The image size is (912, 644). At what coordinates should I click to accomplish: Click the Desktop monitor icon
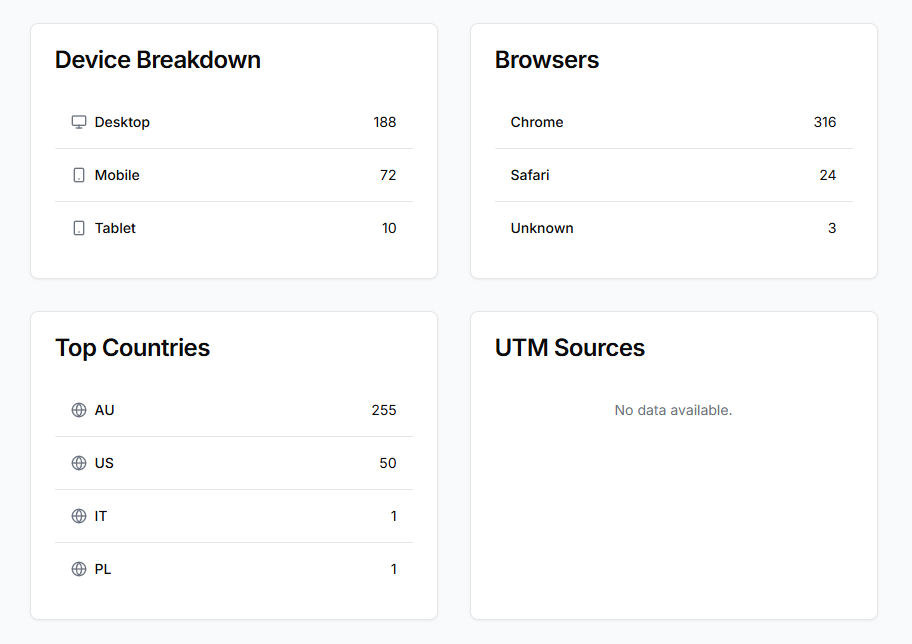pyautogui.click(x=79, y=122)
